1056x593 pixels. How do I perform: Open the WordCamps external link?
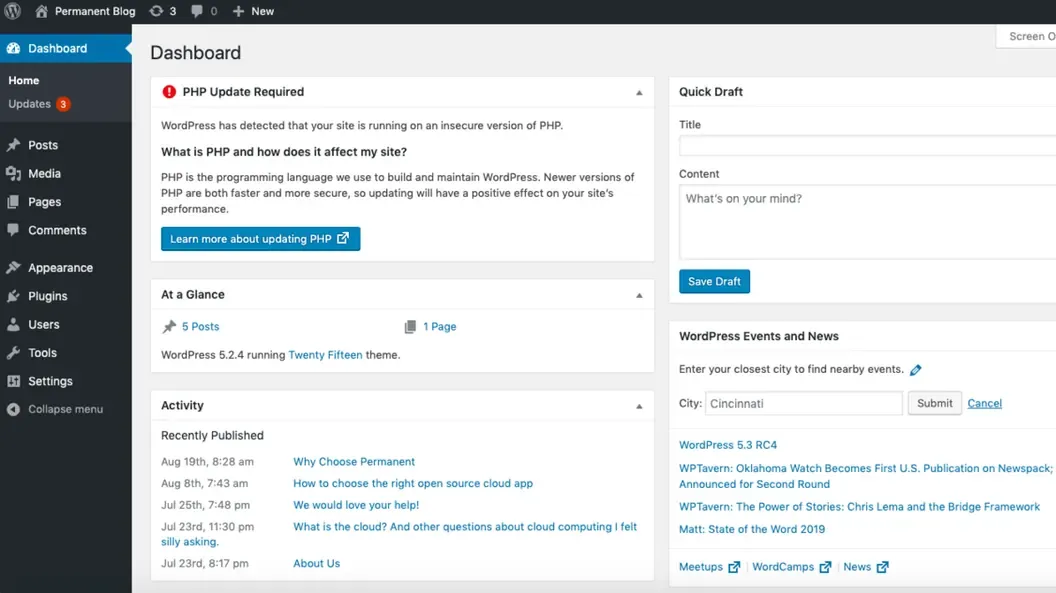click(791, 567)
